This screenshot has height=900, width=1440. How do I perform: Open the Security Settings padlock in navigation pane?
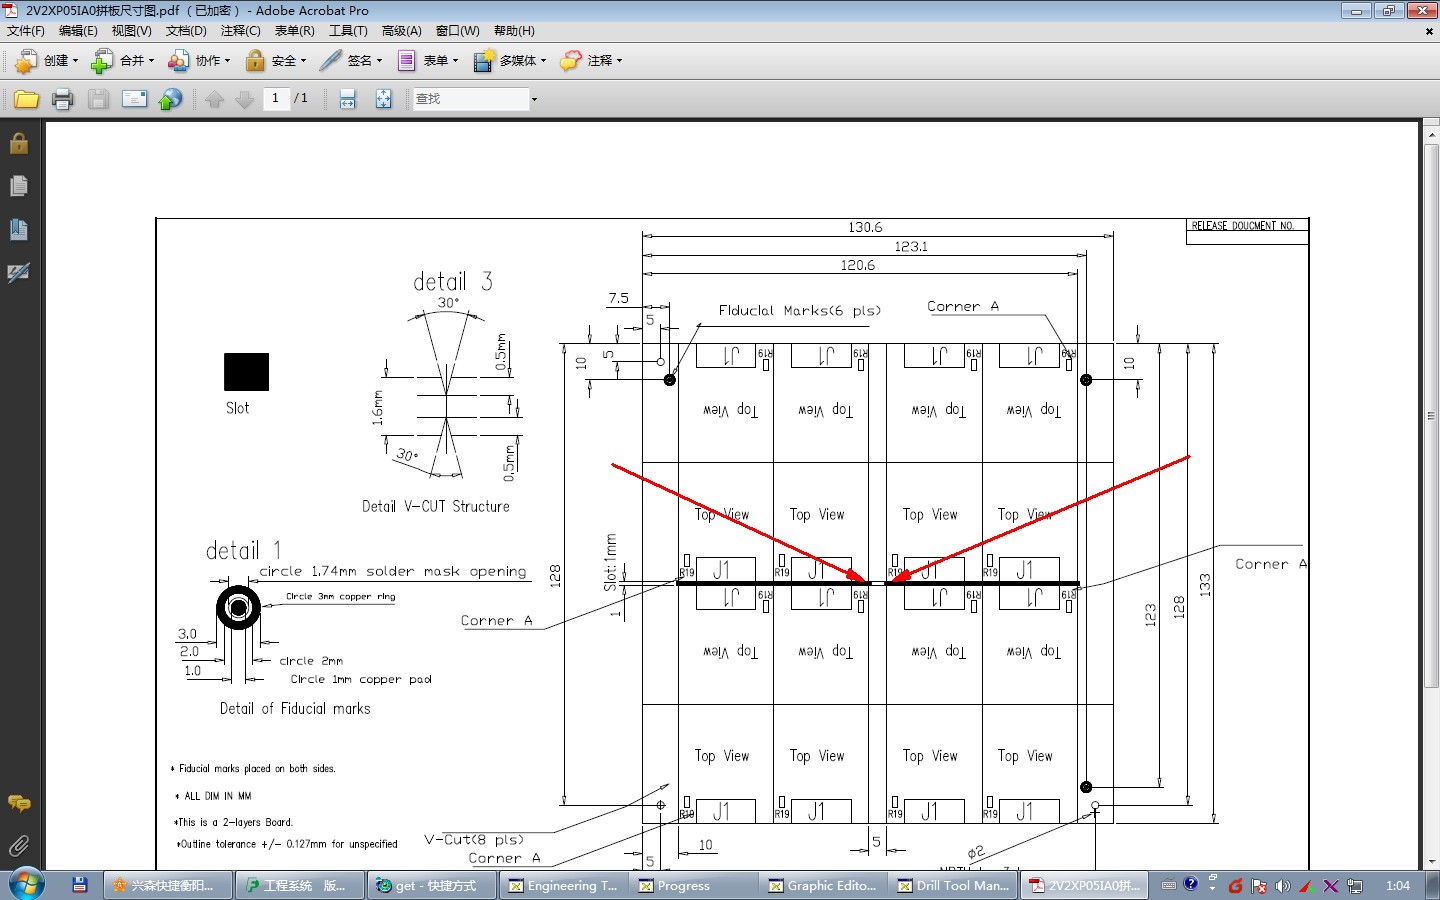(18, 143)
